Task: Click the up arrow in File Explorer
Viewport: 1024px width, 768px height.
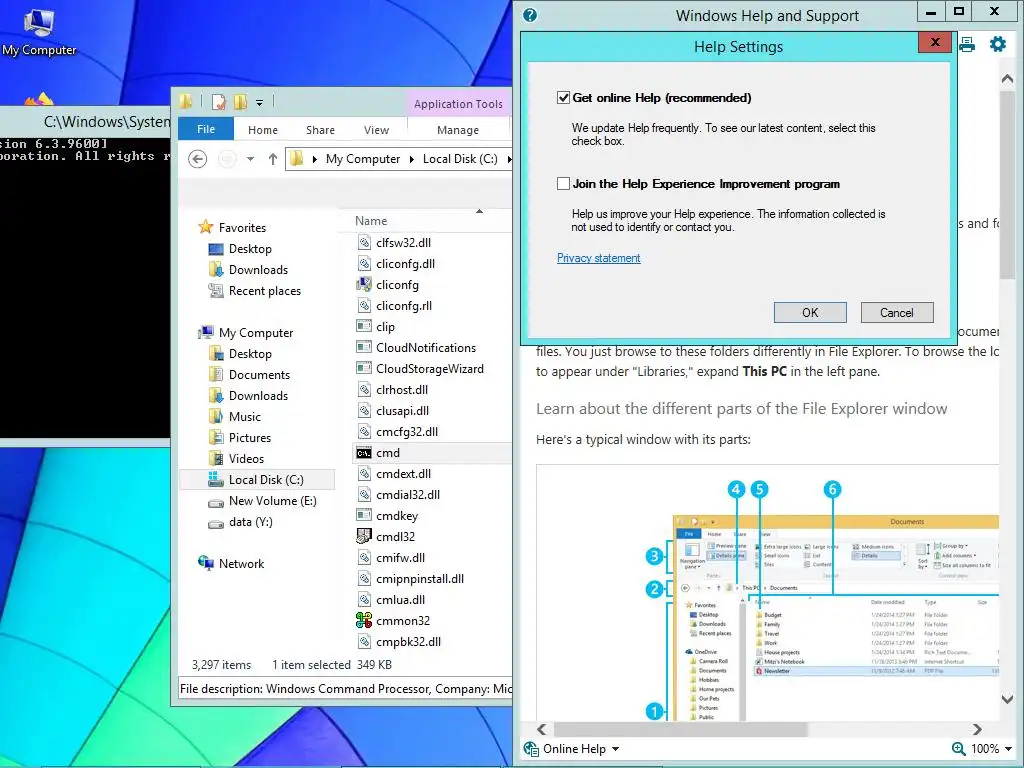Action: pyautogui.click(x=272, y=159)
